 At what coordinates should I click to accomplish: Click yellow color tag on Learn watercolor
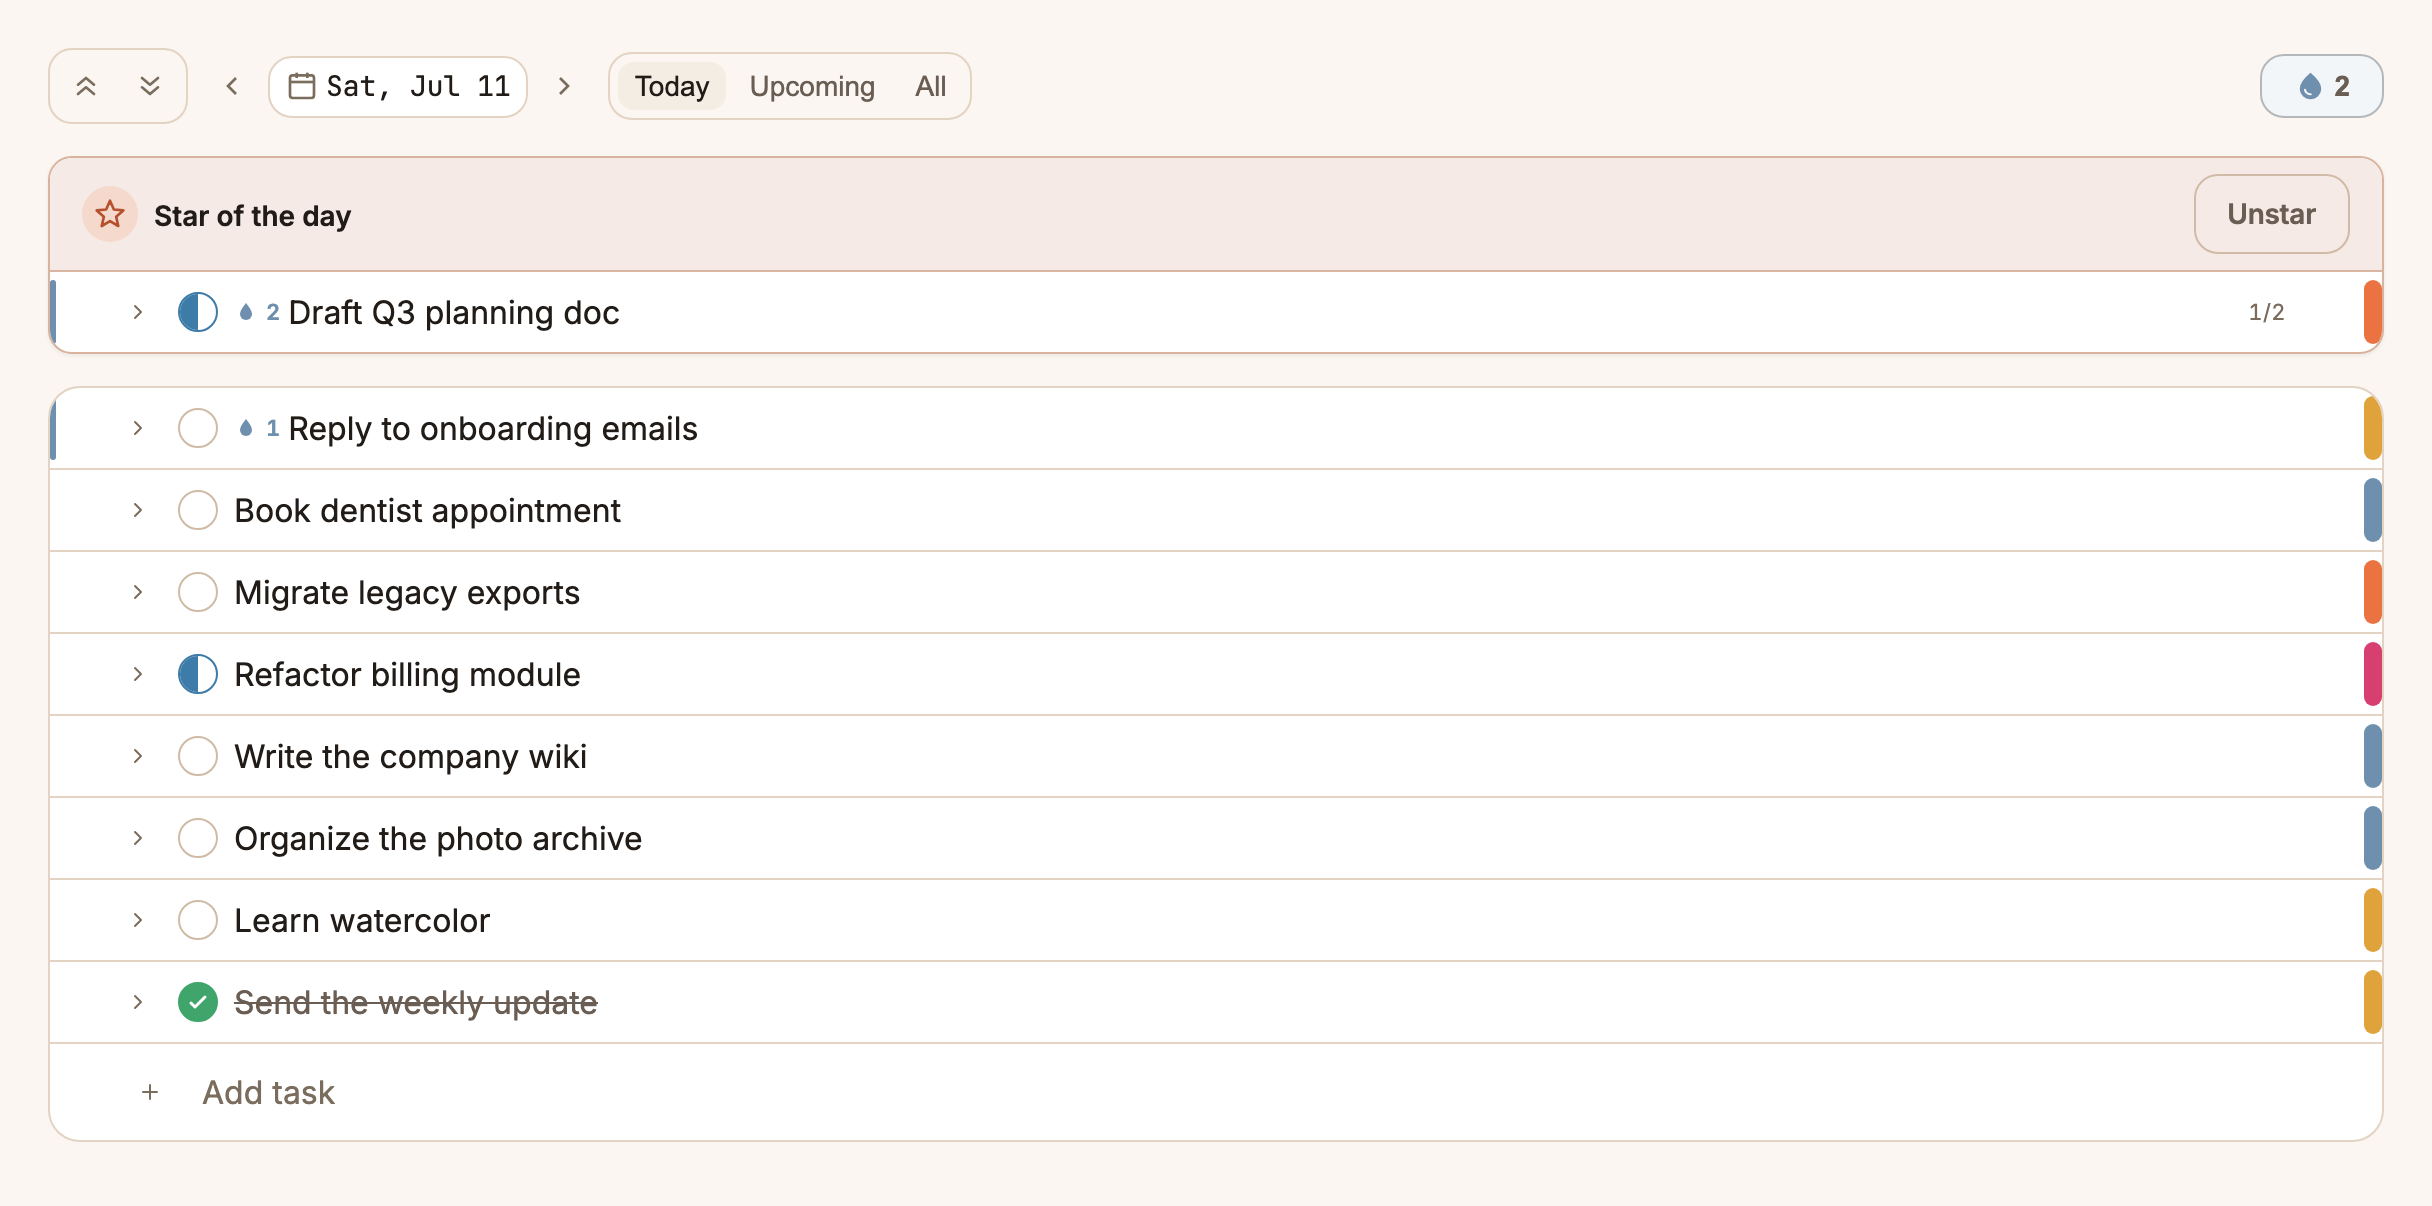tap(2372, 920)
